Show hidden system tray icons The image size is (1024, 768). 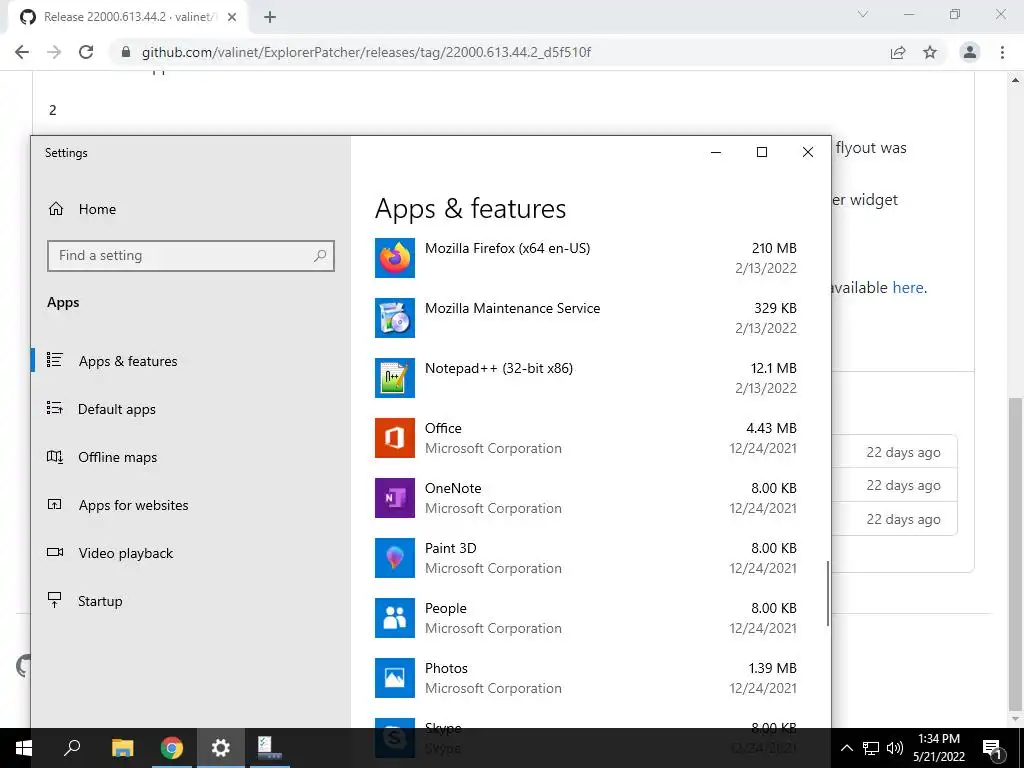846,748
